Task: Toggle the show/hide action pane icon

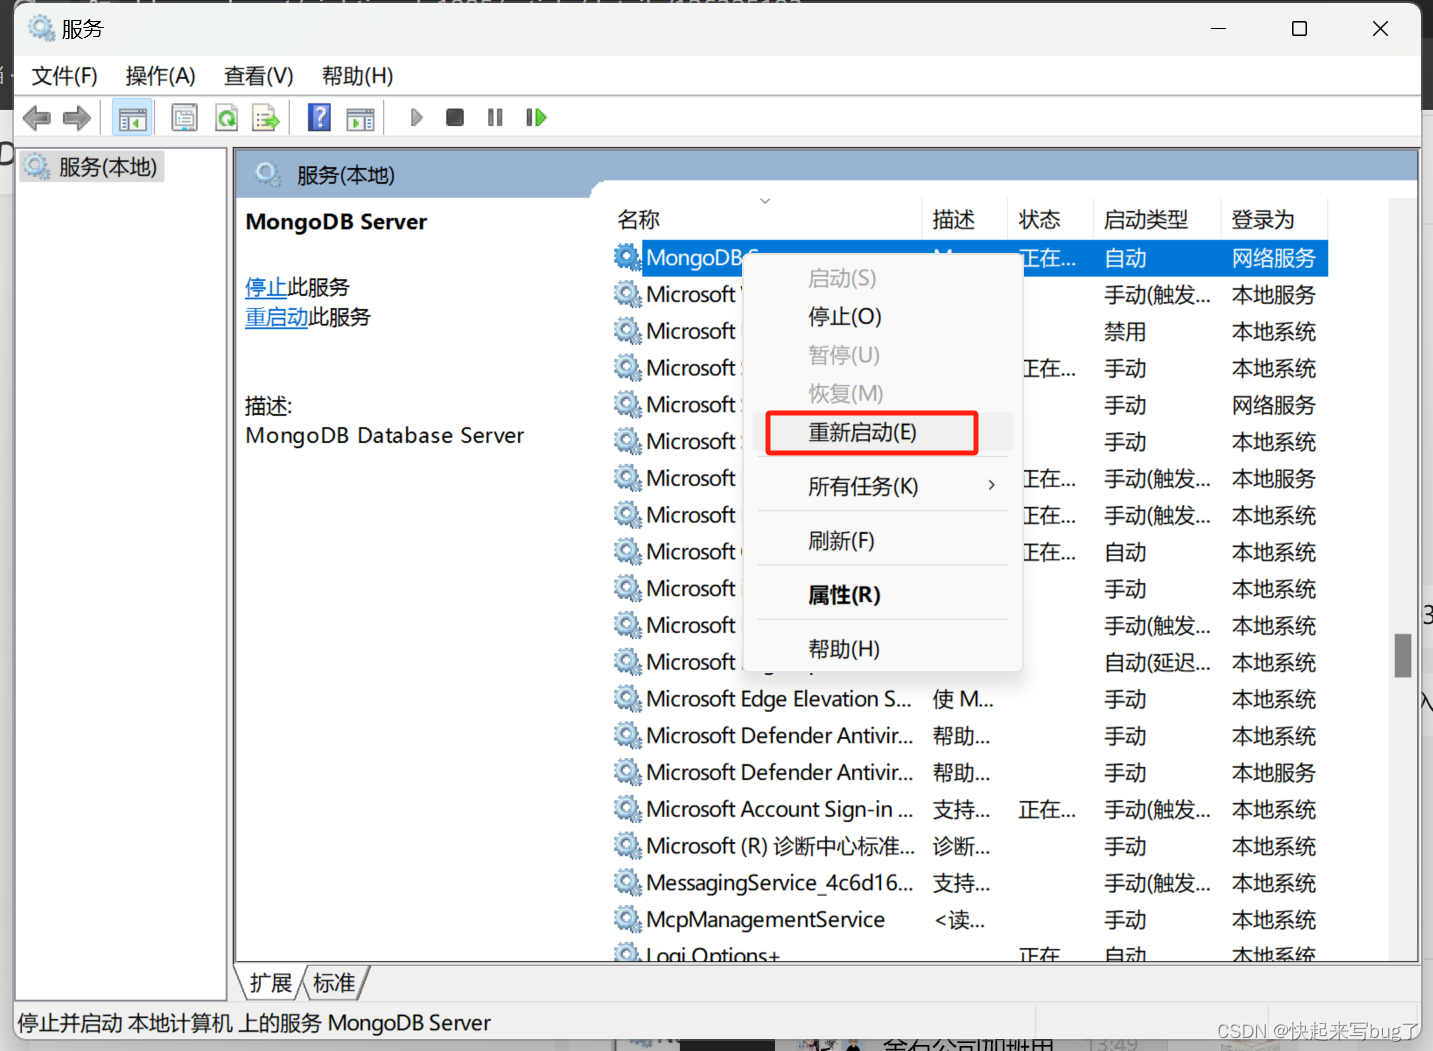Action: coord(360,118)
